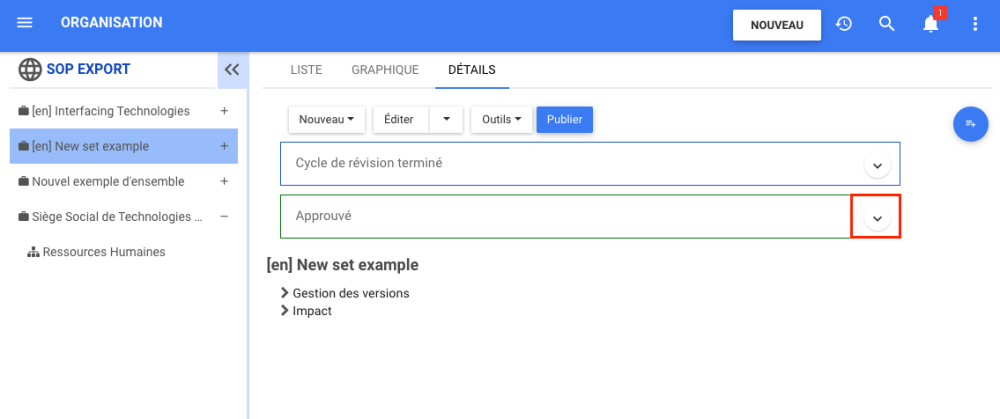Select Ressources Humaines in the tree
Image resolution: width=1000 pixels, height=419 pixels.
[103, 252]
